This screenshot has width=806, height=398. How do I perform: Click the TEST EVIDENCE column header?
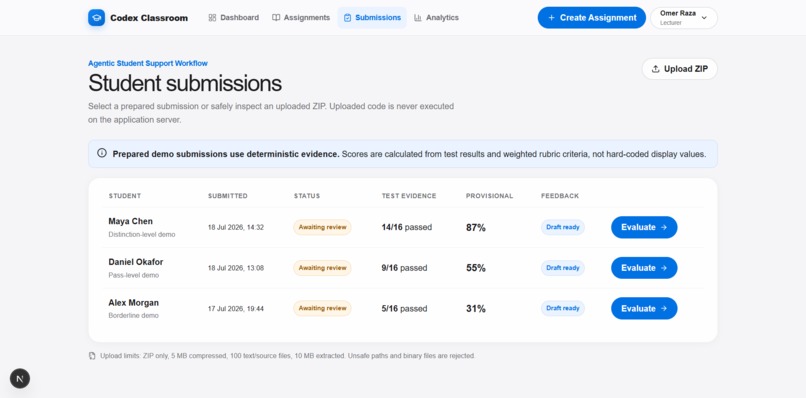(x=409, y=196)
